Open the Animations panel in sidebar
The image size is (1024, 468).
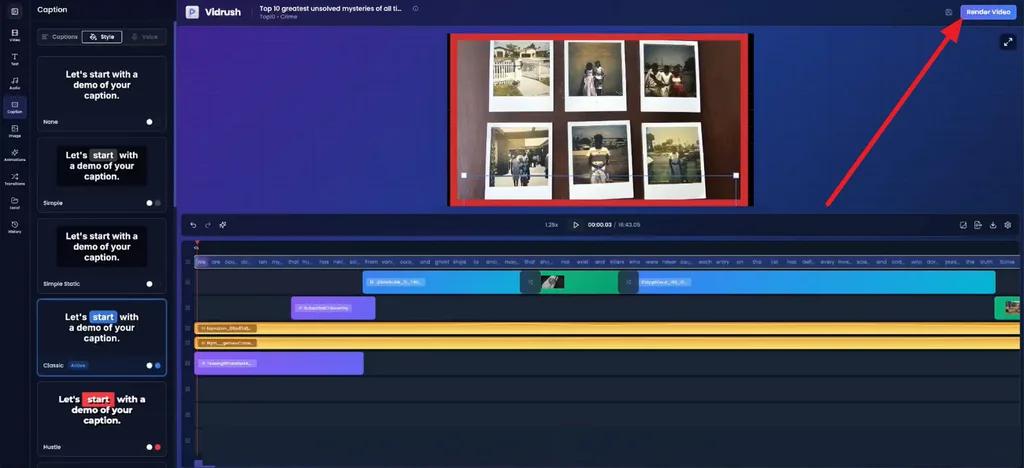point(14,155)
